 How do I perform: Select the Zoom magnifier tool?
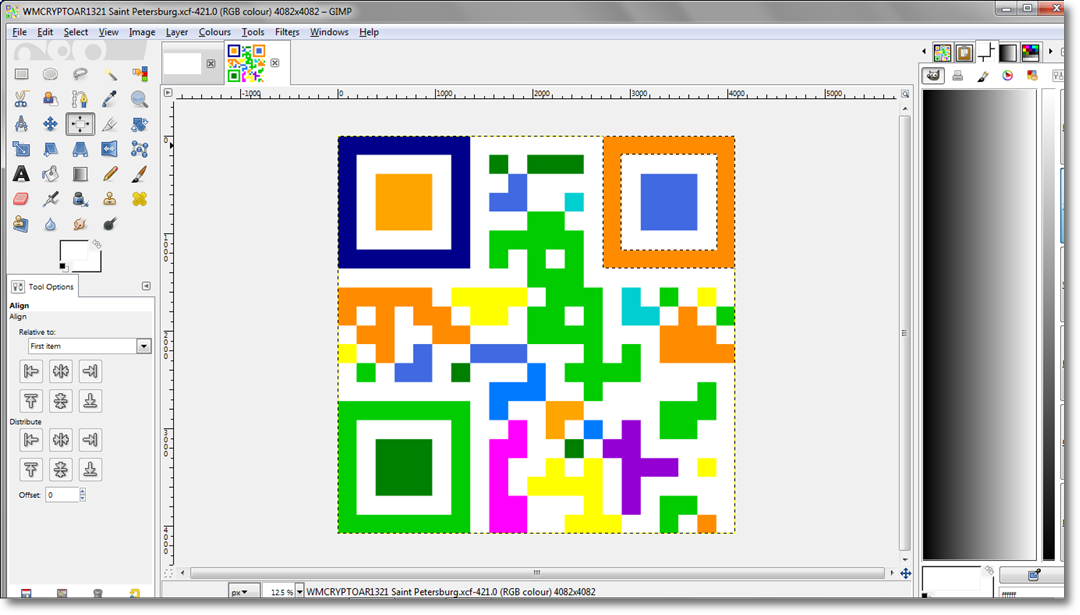(139, 99)
